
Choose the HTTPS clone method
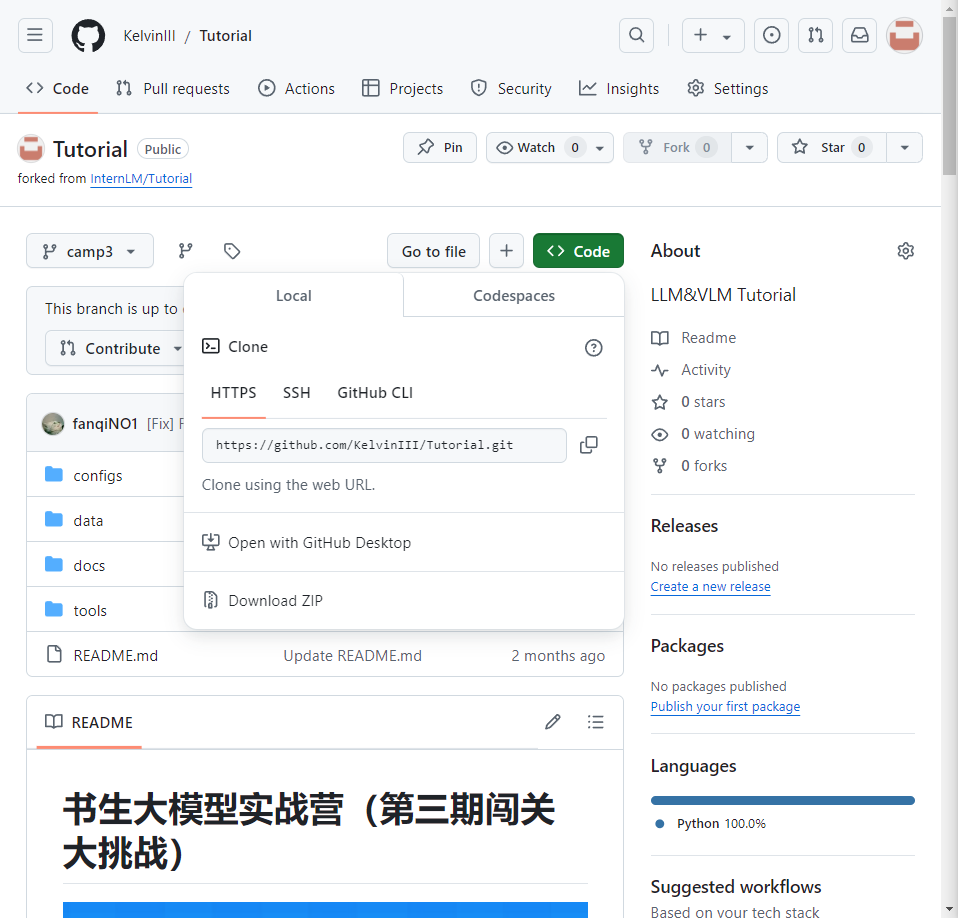pos(233,393)
